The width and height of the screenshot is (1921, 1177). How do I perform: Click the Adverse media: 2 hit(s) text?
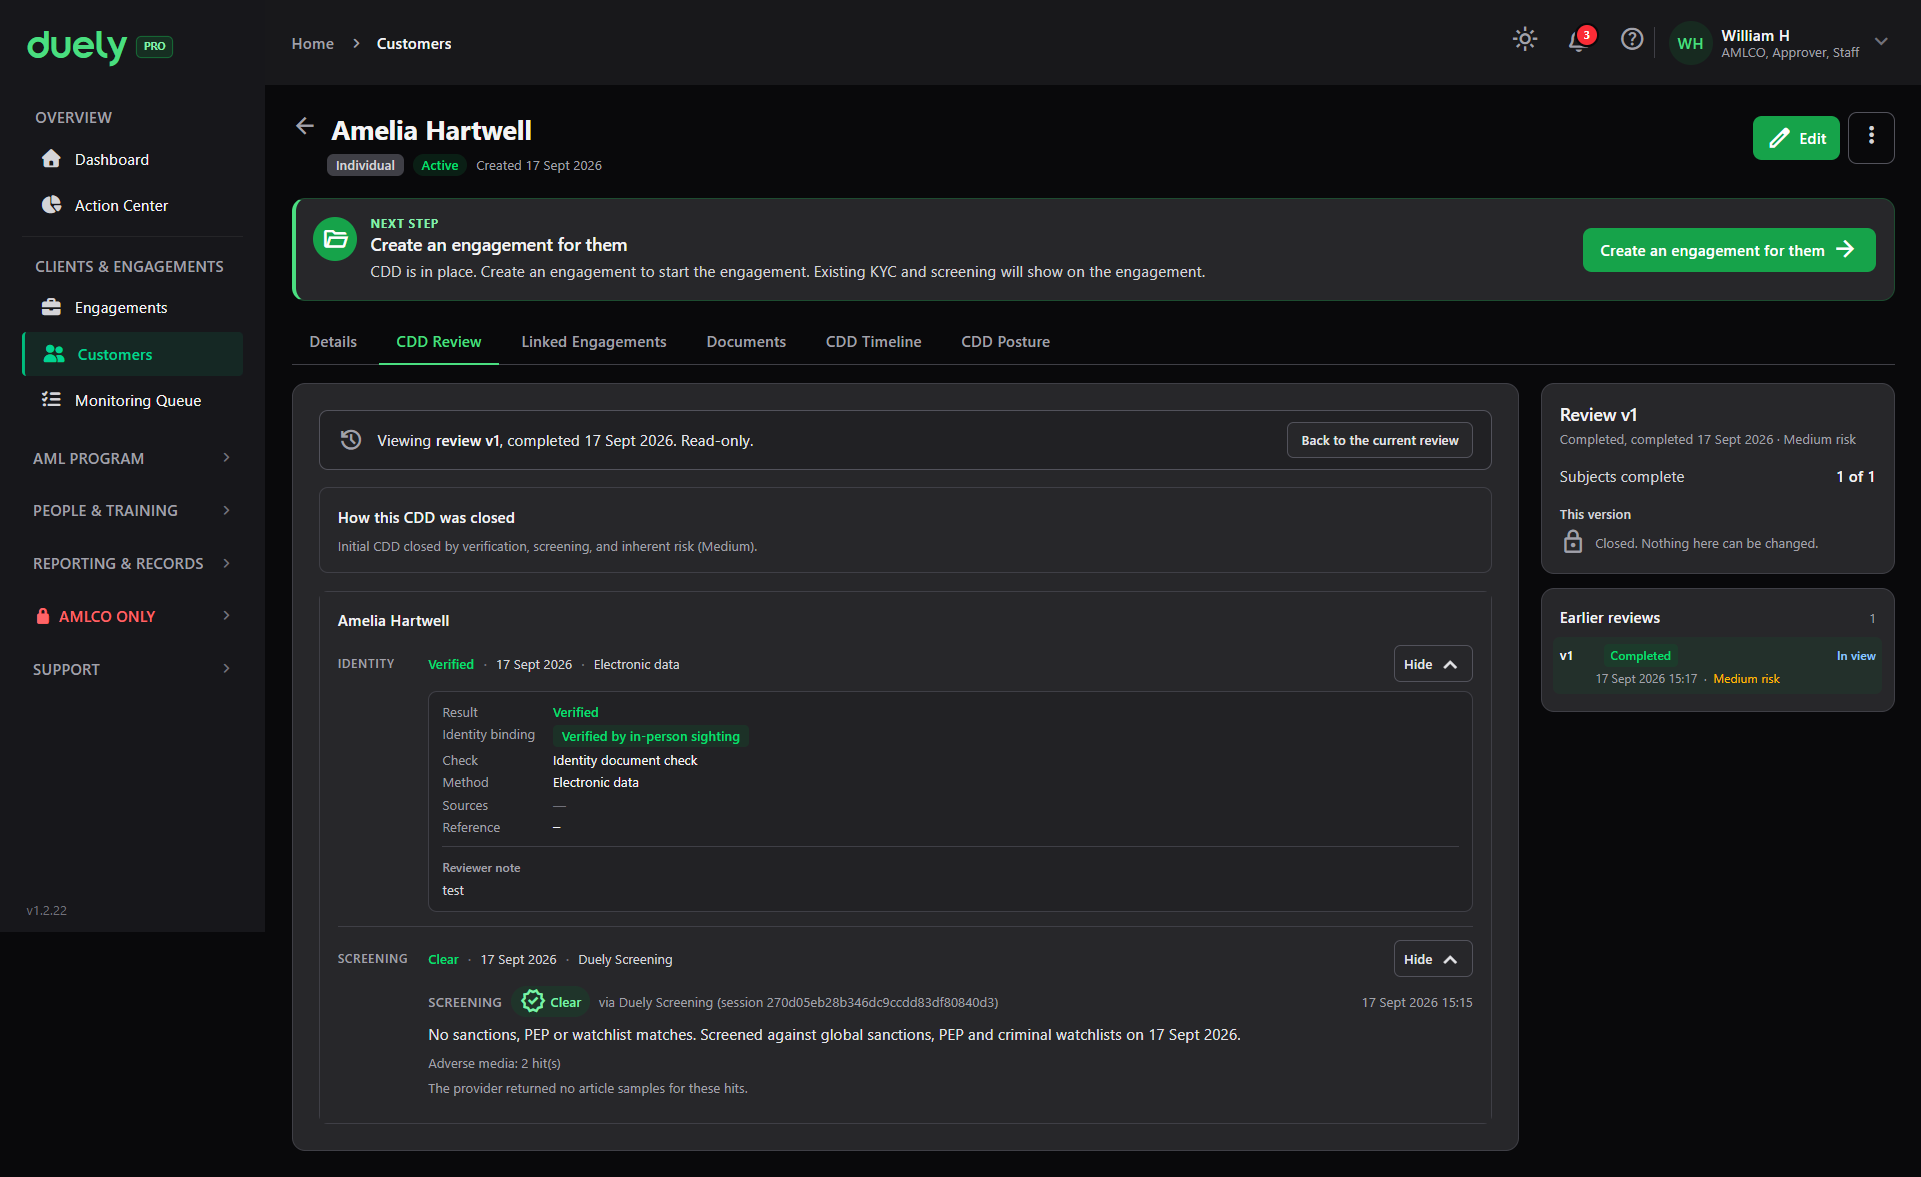495,1064
